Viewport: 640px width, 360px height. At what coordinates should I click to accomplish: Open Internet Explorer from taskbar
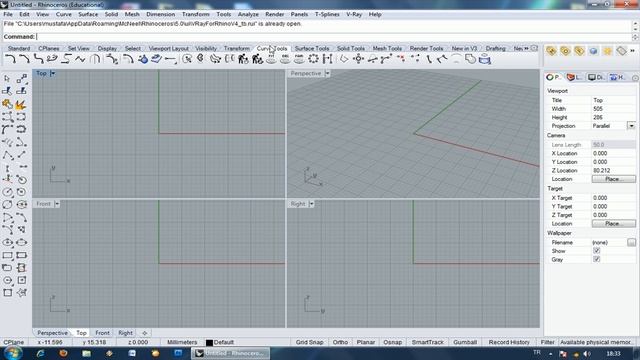(x=40, y=353)
